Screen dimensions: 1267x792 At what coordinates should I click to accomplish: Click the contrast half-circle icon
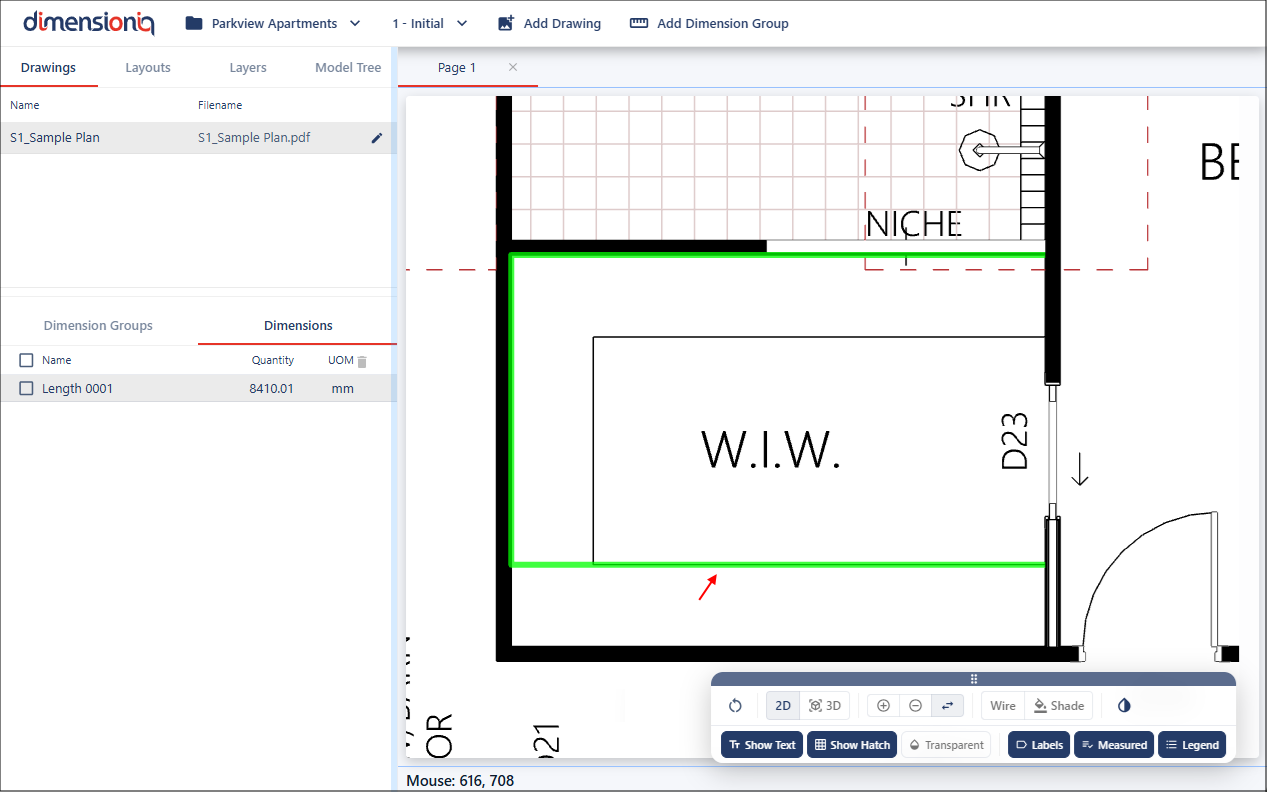tap(1124, 706)
